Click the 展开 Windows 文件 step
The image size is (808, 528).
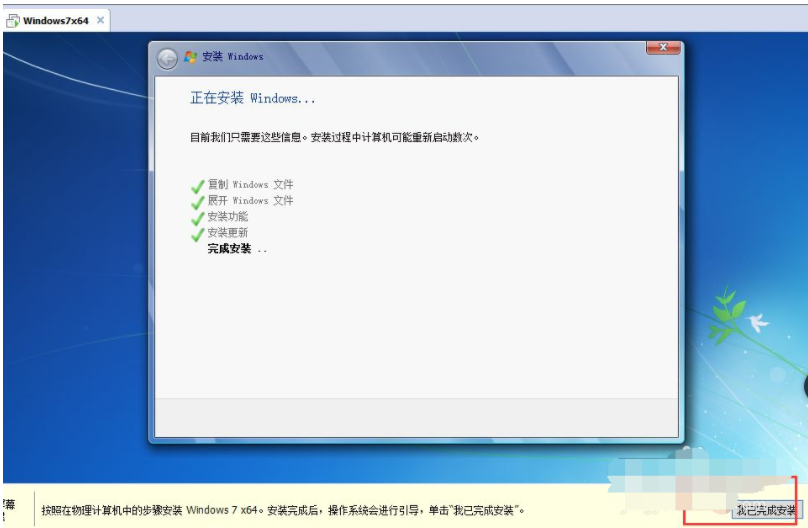pos(250,200)
